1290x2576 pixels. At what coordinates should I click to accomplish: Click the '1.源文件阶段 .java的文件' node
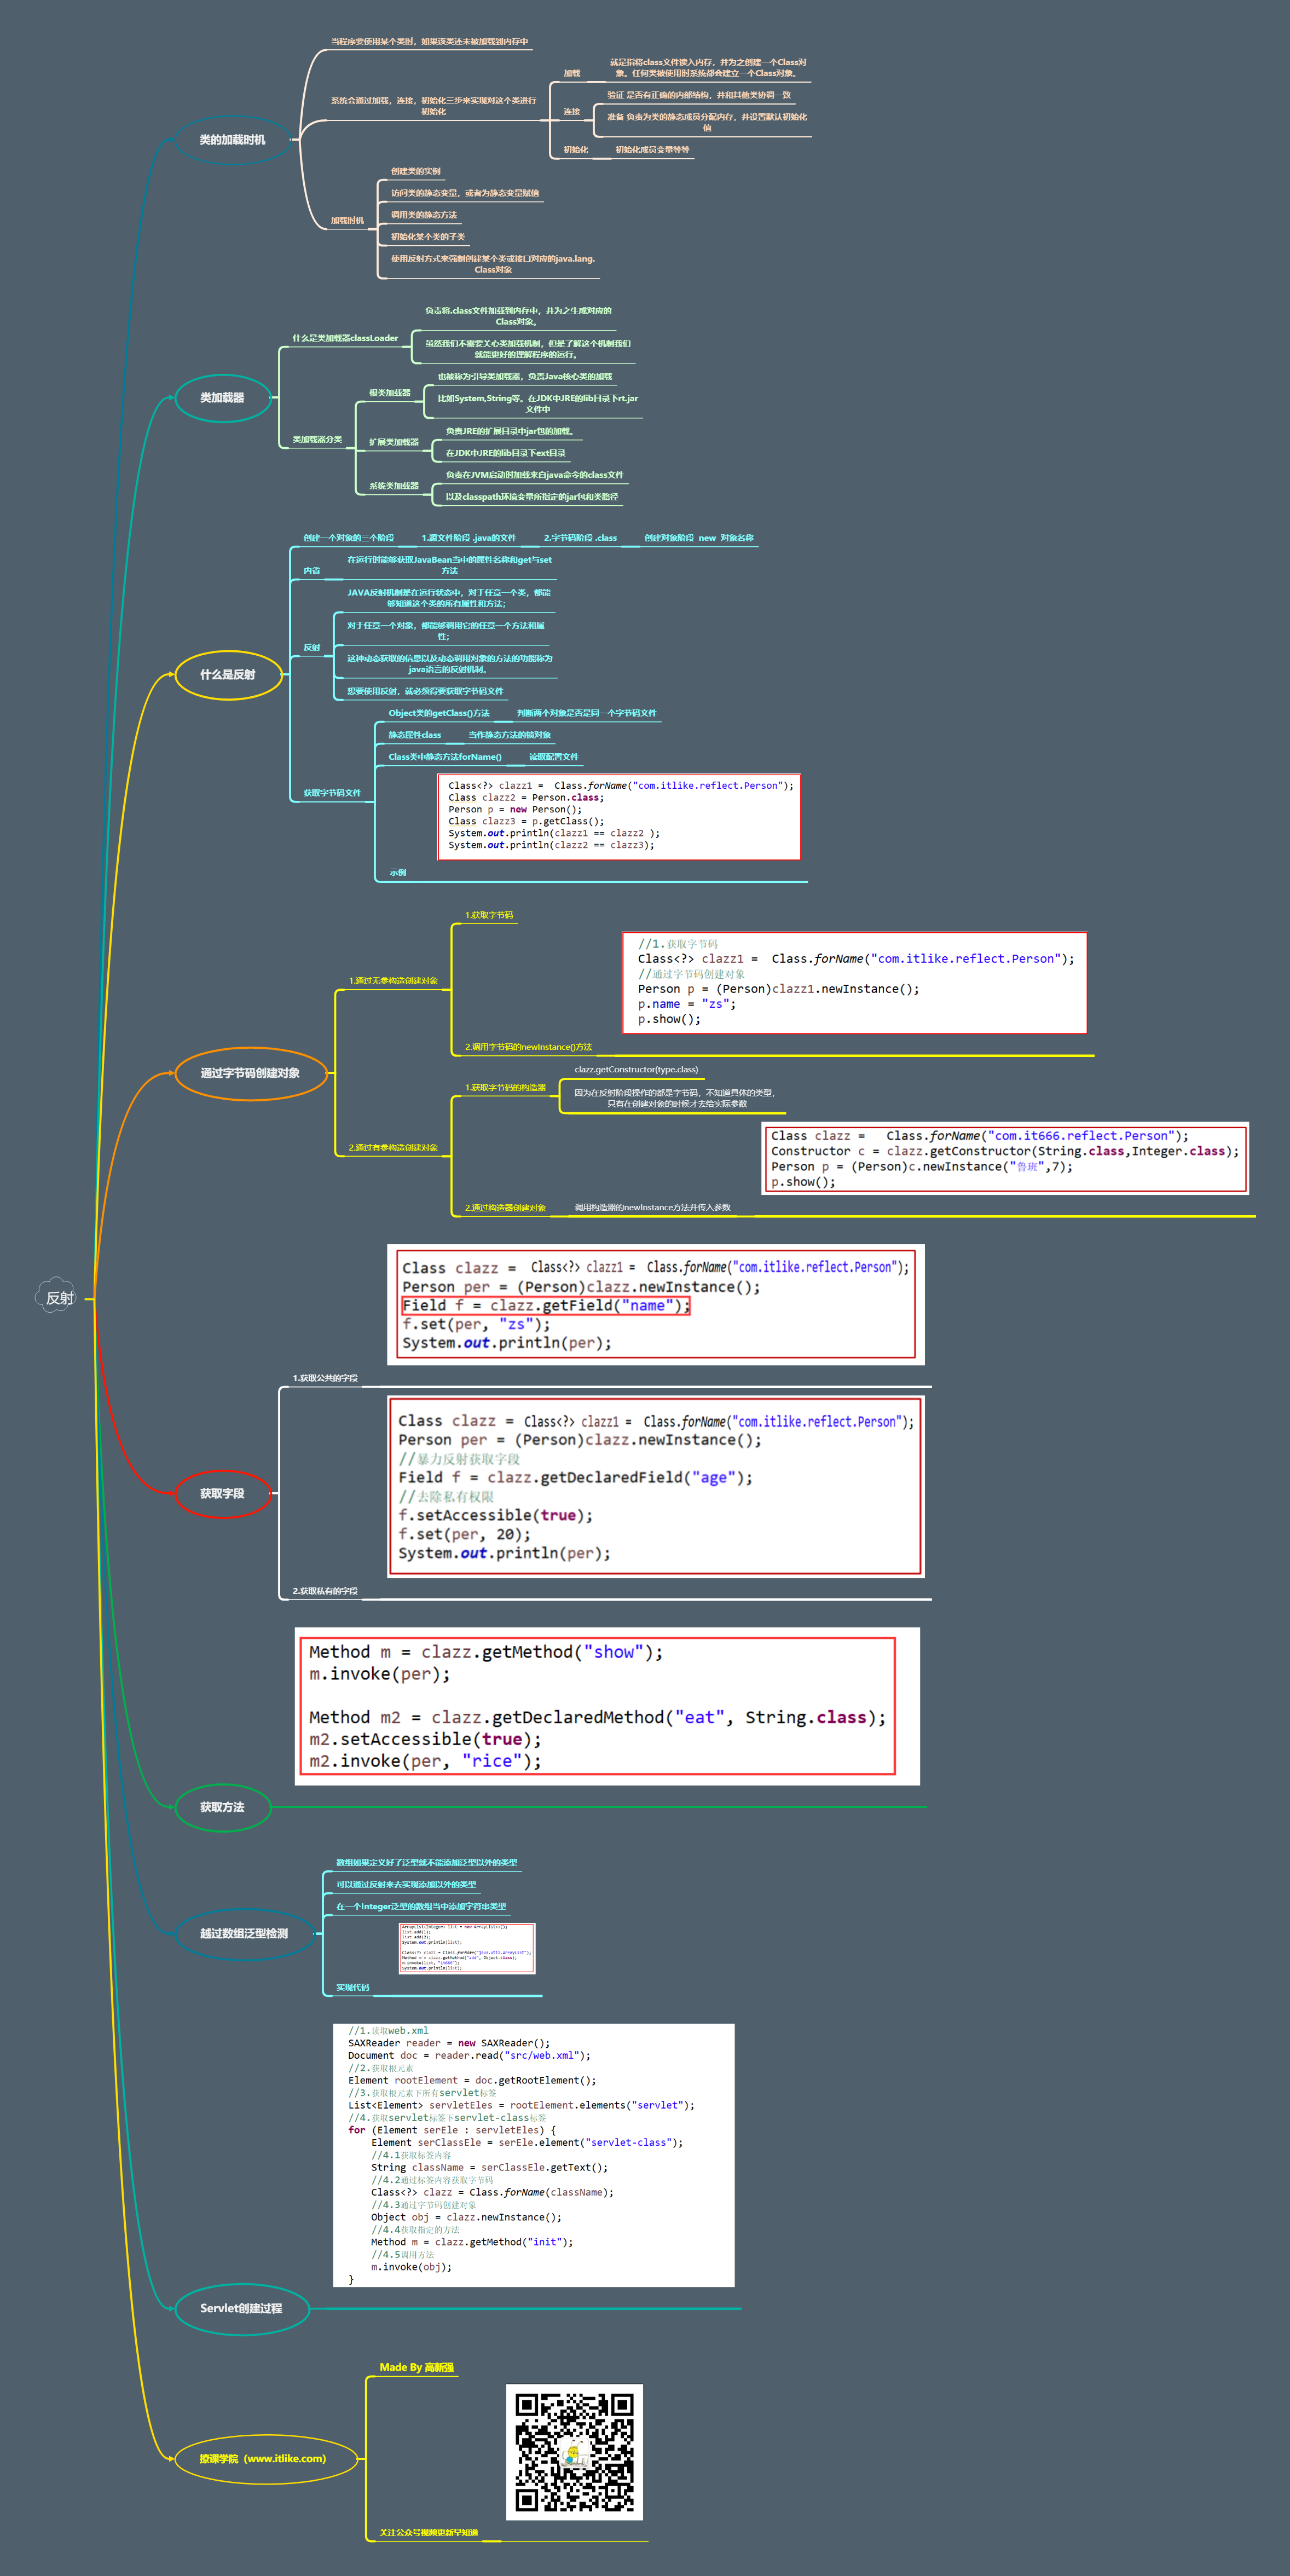coord(468,538)
